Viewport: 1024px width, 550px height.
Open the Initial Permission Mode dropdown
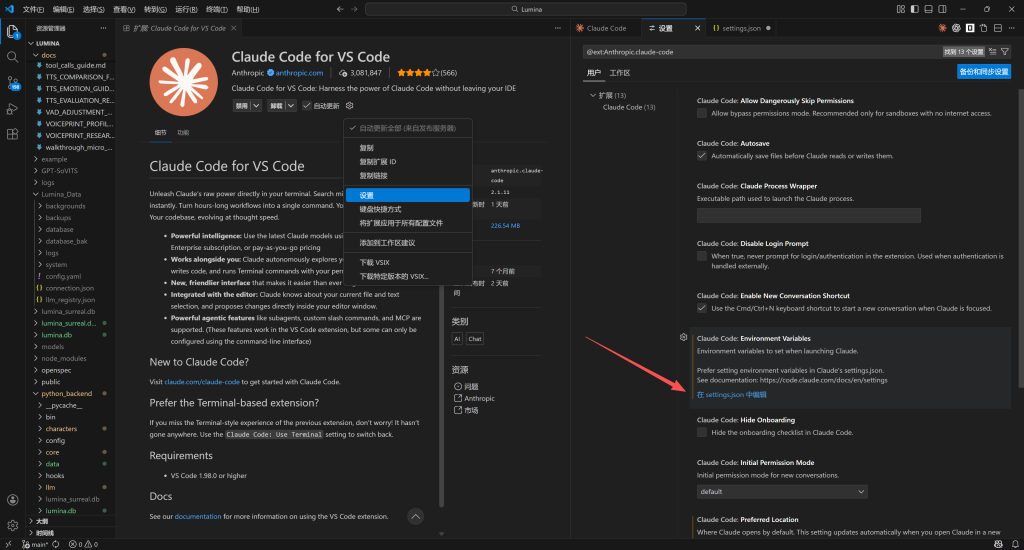[x=782, y=491]
